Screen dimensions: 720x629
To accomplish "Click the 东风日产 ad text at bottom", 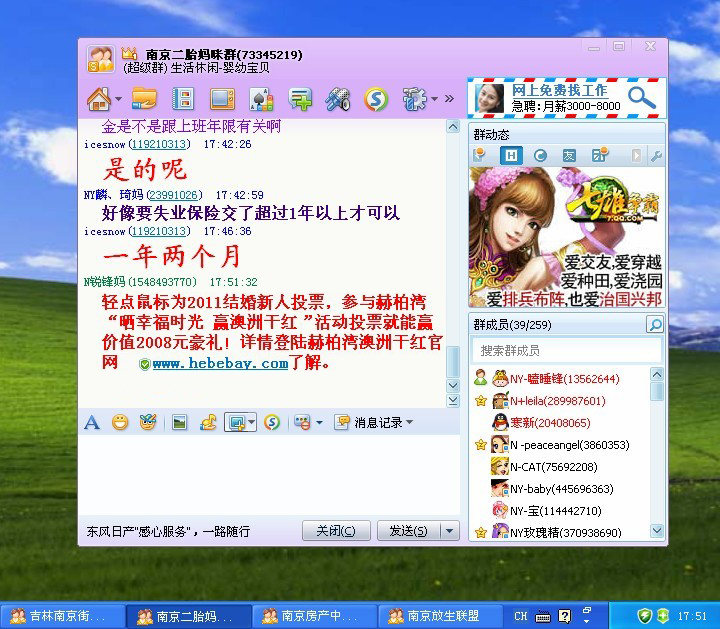I will tap(168, 531).
